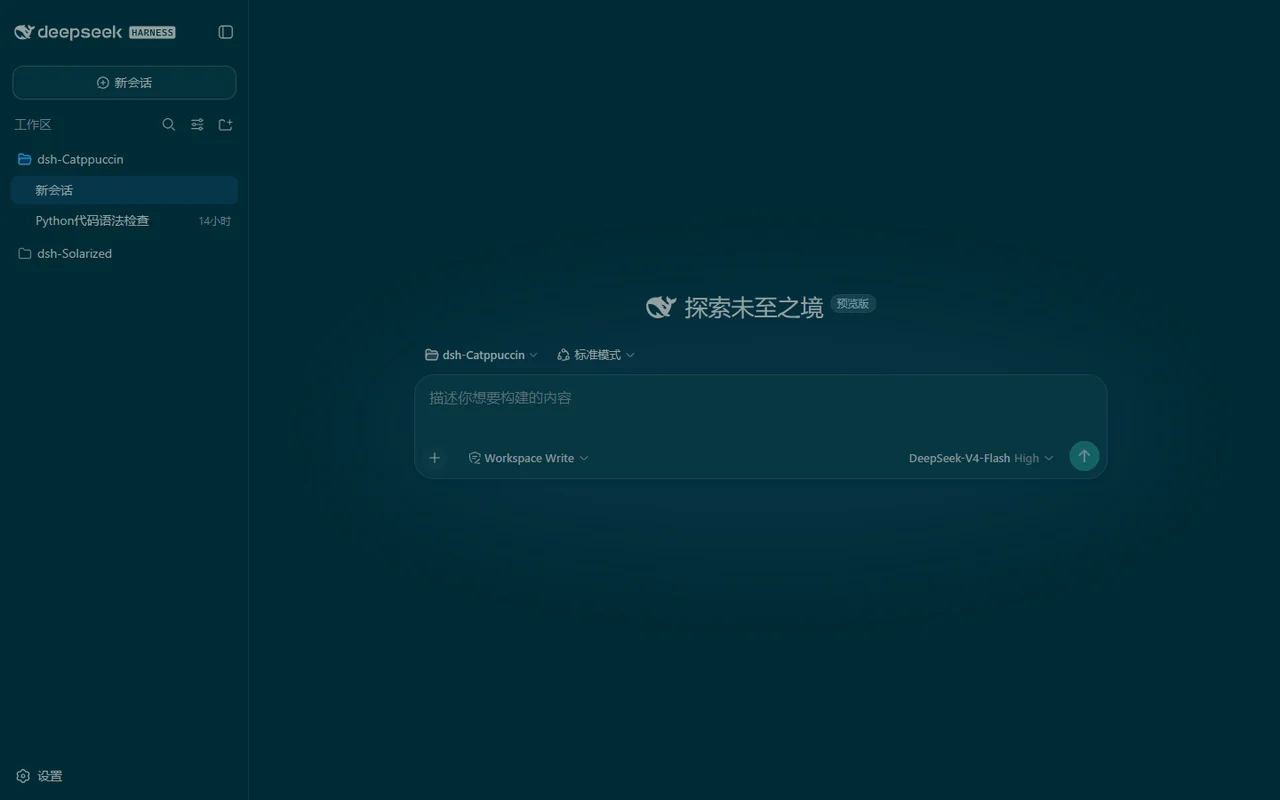Viewport: 1280px width, 800px height.
Task: Click the 工作区 section label
Action: (33, 125)
